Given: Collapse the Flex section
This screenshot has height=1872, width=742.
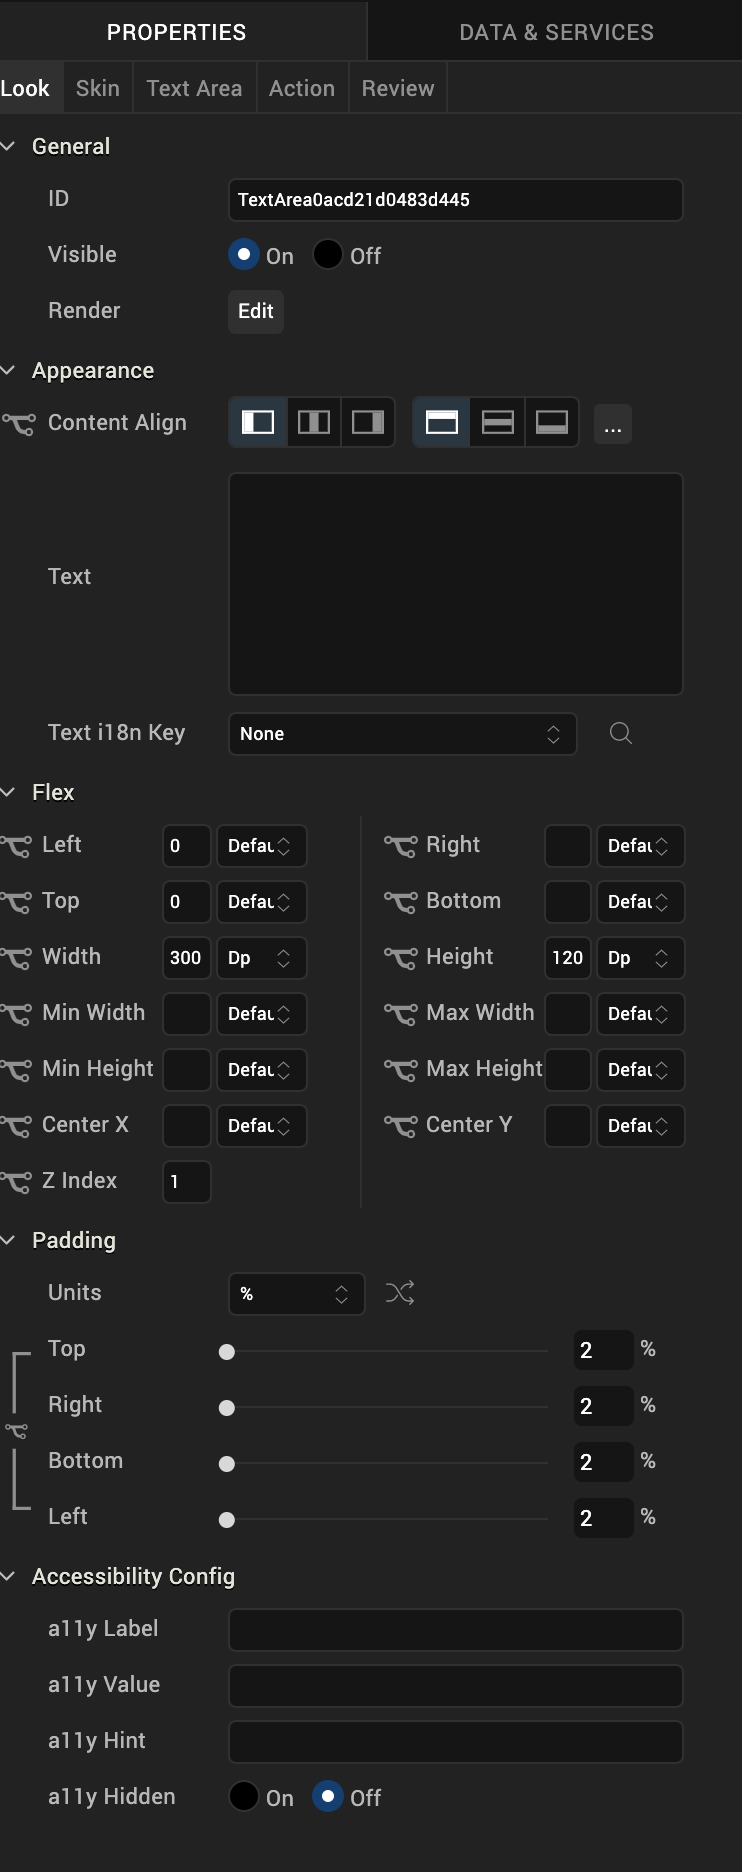Looking at the screenshot, I should click(x=9, y=793).
